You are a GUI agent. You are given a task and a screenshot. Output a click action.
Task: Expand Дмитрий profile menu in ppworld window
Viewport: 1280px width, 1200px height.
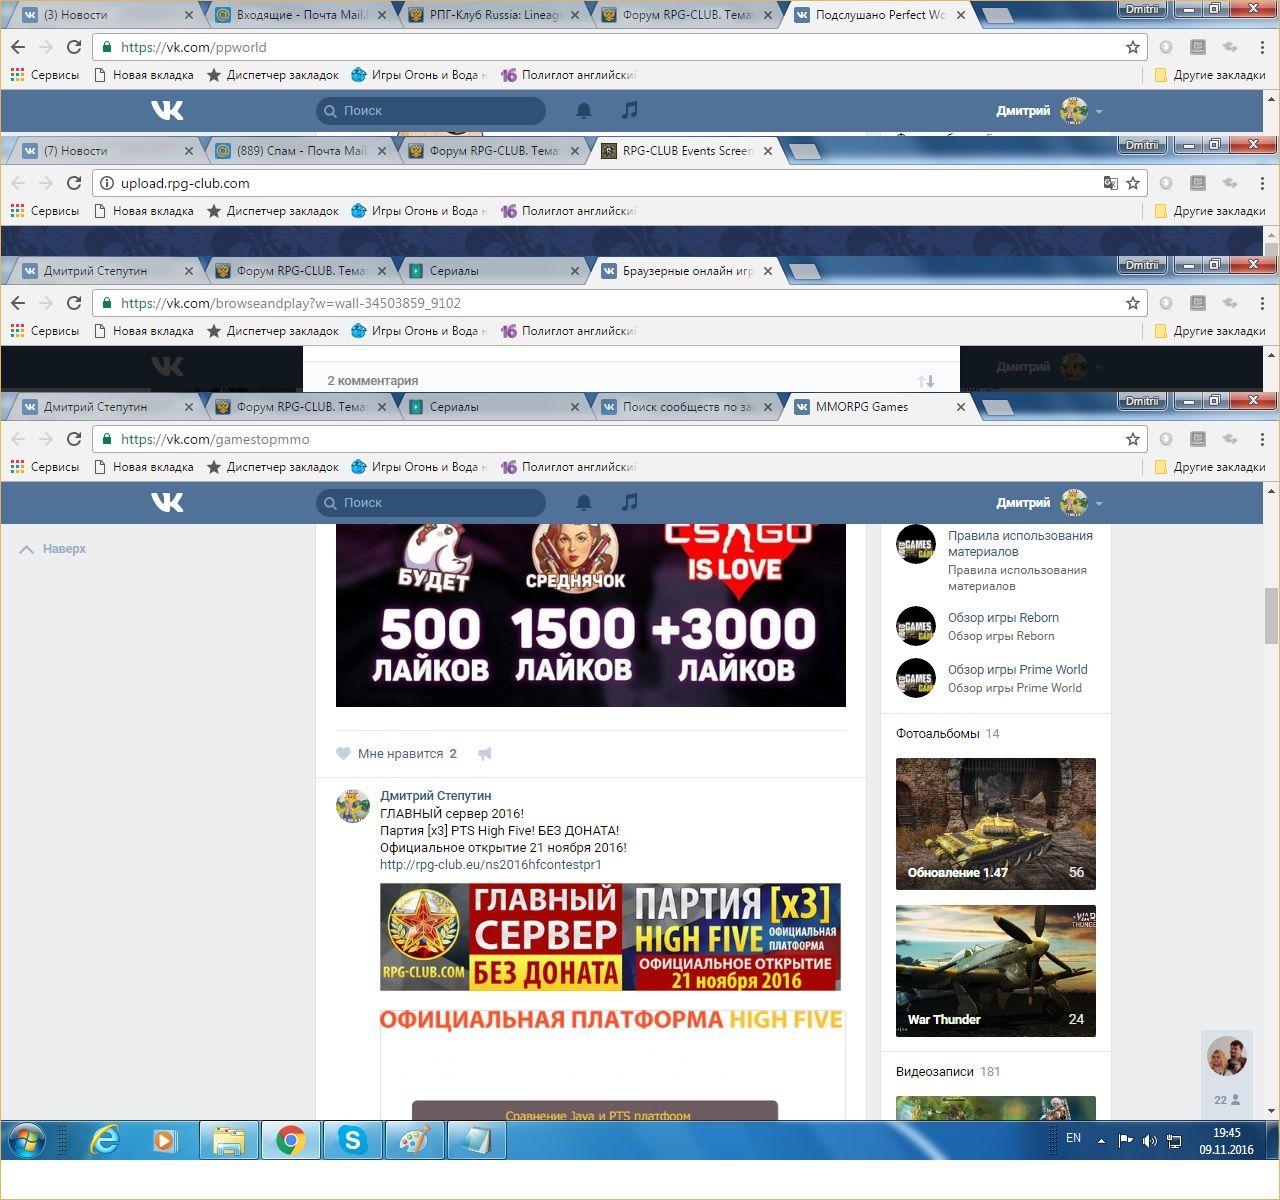pos(1050,111)
